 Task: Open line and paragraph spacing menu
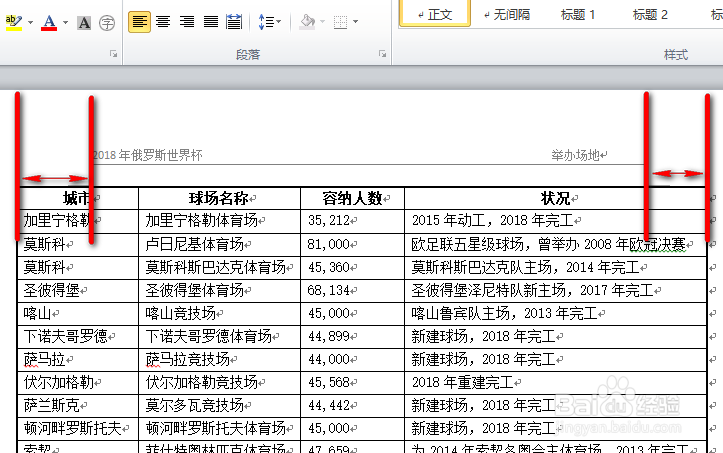[x=269, y=22]
